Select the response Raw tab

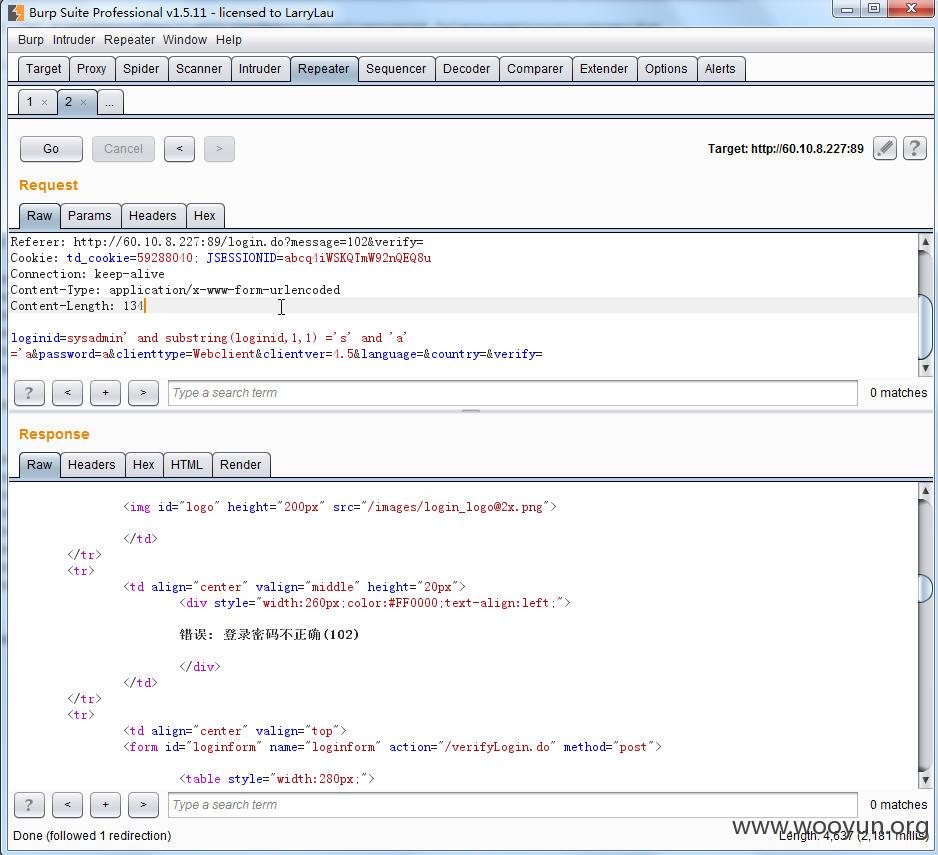tap(39, 465)
